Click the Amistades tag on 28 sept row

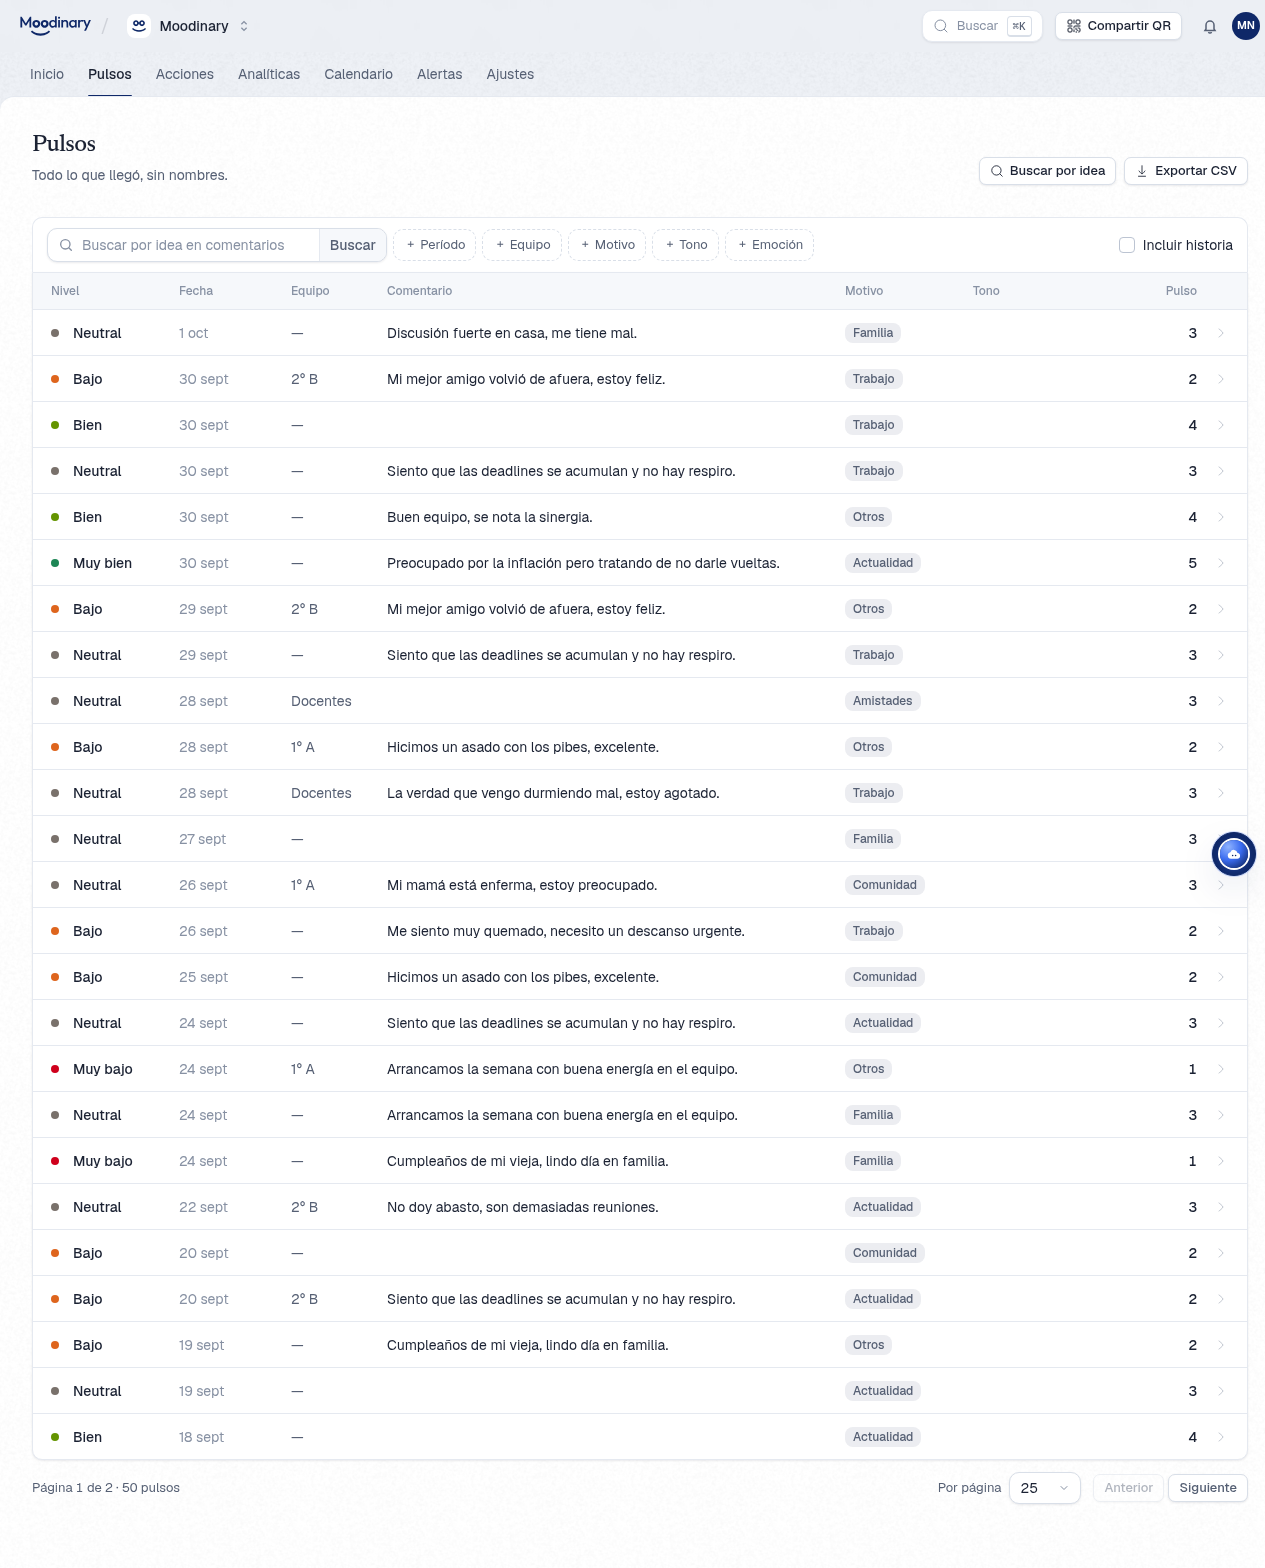tap(883, 701)
